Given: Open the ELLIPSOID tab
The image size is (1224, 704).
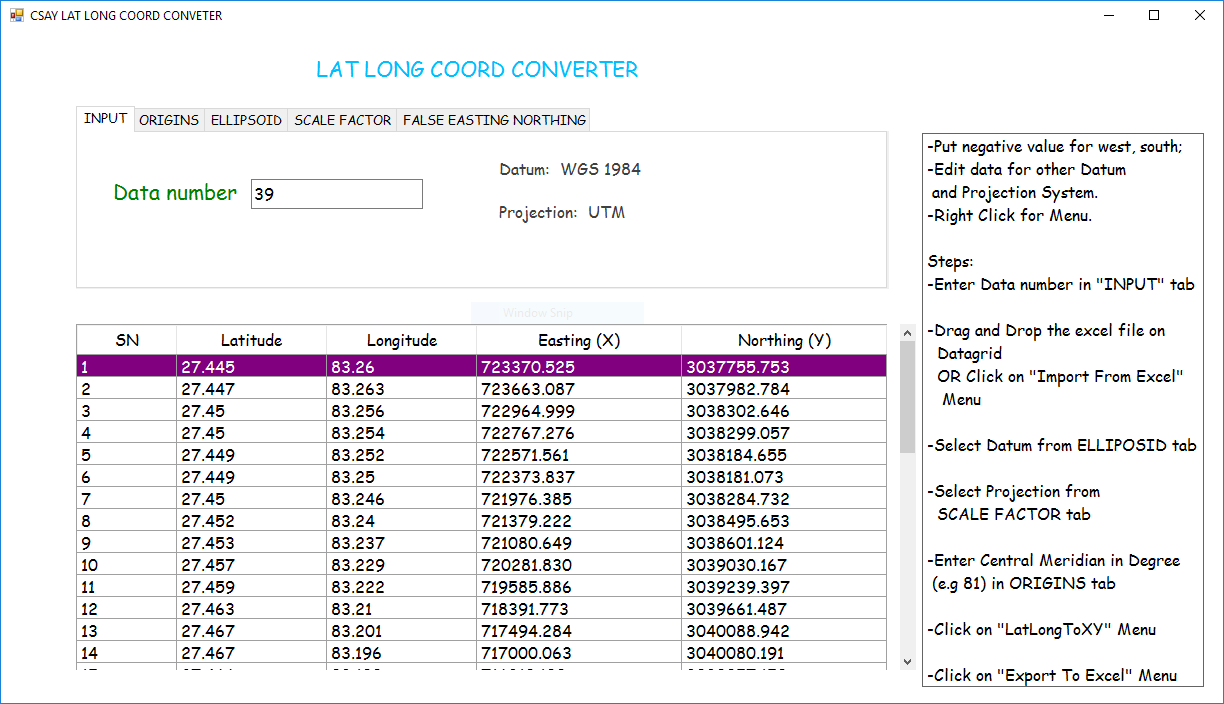Looking at the screenshot, I should click(x=246, y=120).
